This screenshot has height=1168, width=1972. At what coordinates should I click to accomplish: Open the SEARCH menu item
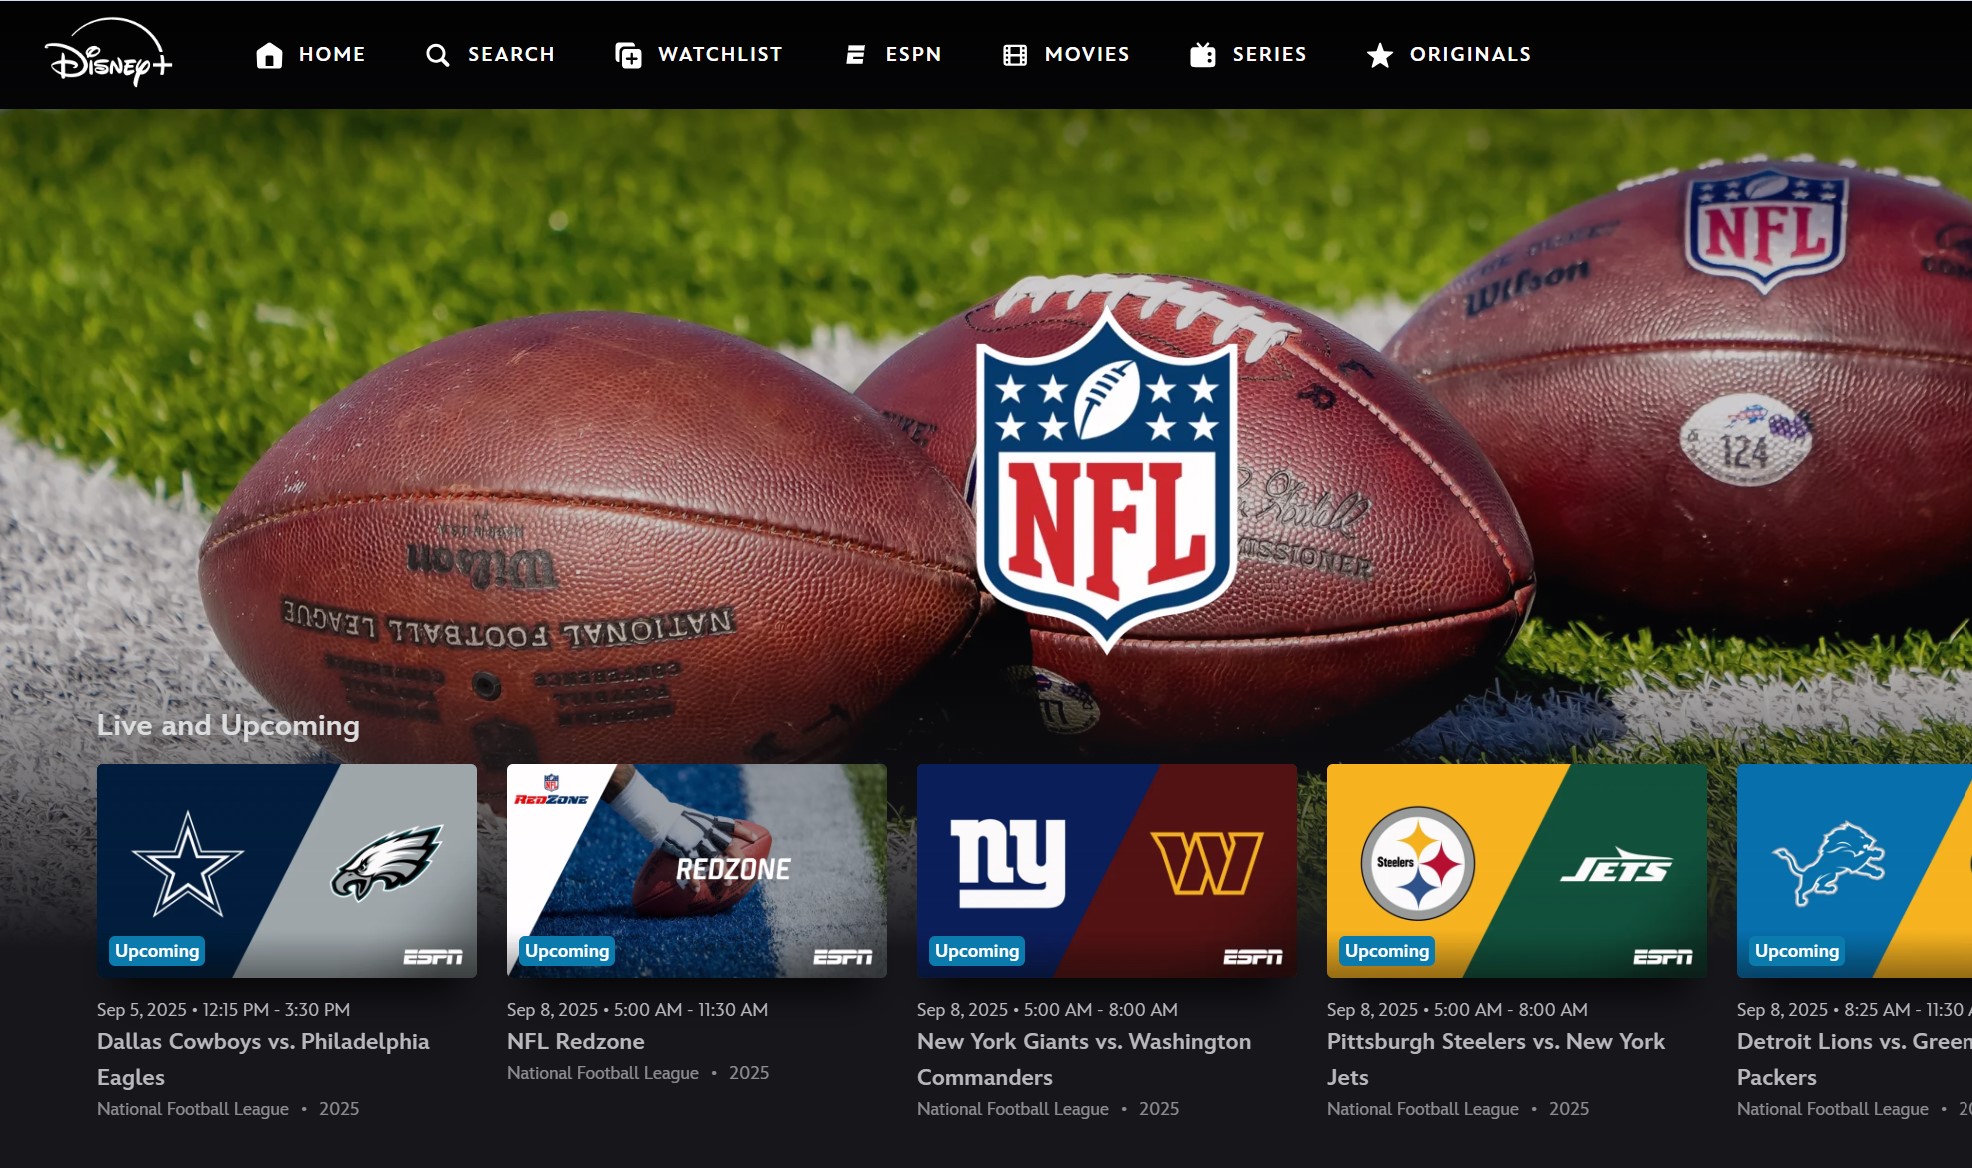pyautogui.click(x=511, y=54)
